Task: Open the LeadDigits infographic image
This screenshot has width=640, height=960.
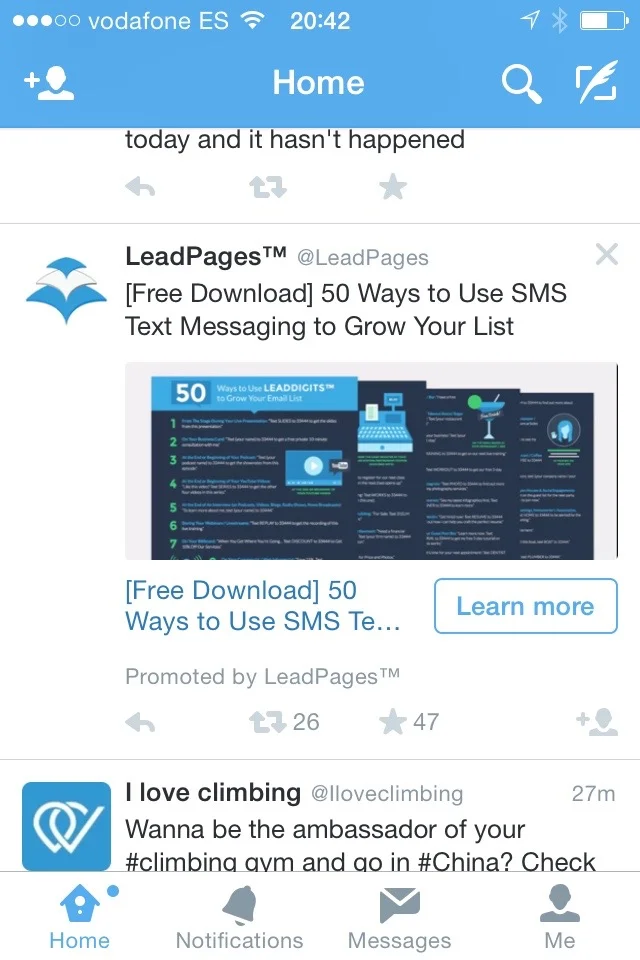Action: point(371,461)
